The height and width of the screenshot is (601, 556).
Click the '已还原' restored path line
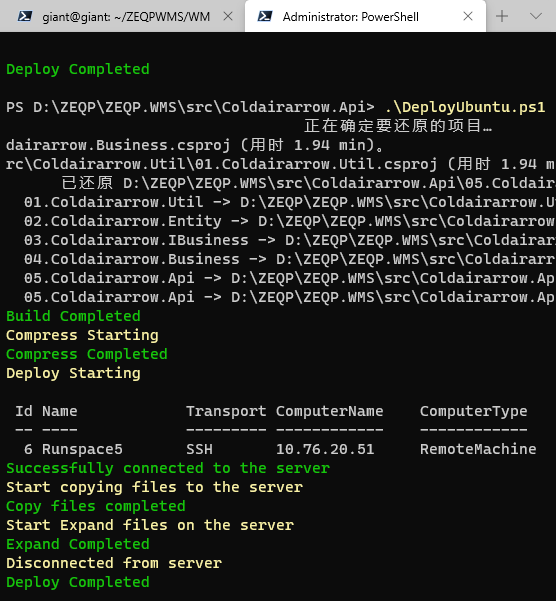pyautogui.click(x=308, y=183)
